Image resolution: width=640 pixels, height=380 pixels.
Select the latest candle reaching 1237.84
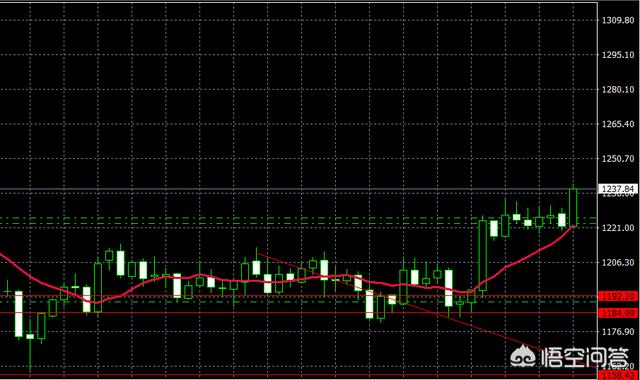[573, 207]
